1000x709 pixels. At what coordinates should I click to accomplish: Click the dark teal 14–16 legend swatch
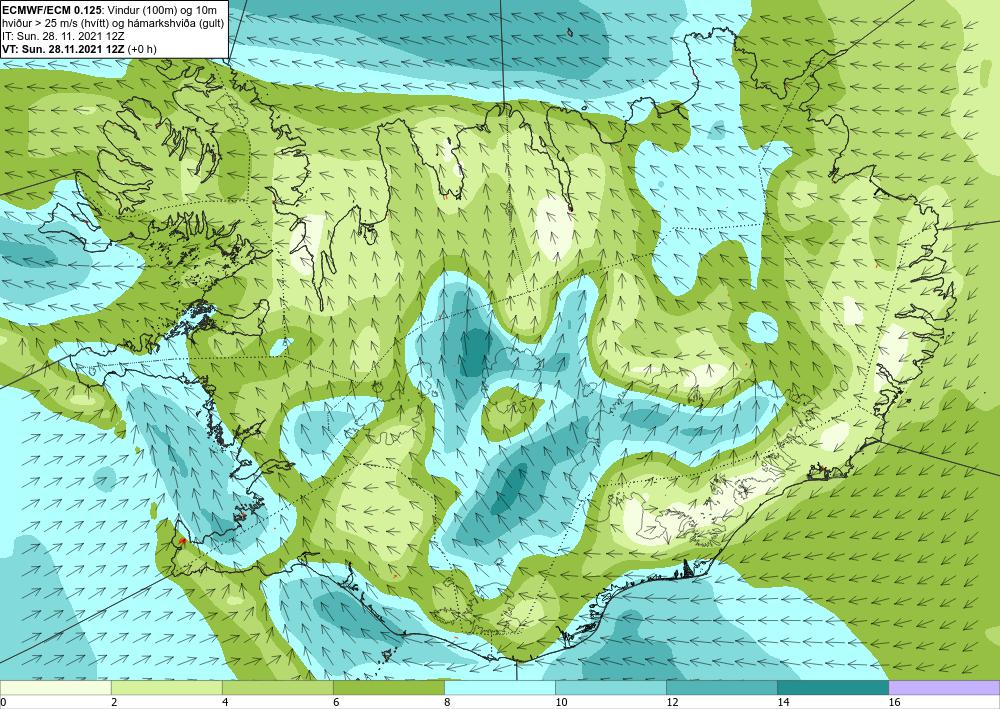(833, 687)
